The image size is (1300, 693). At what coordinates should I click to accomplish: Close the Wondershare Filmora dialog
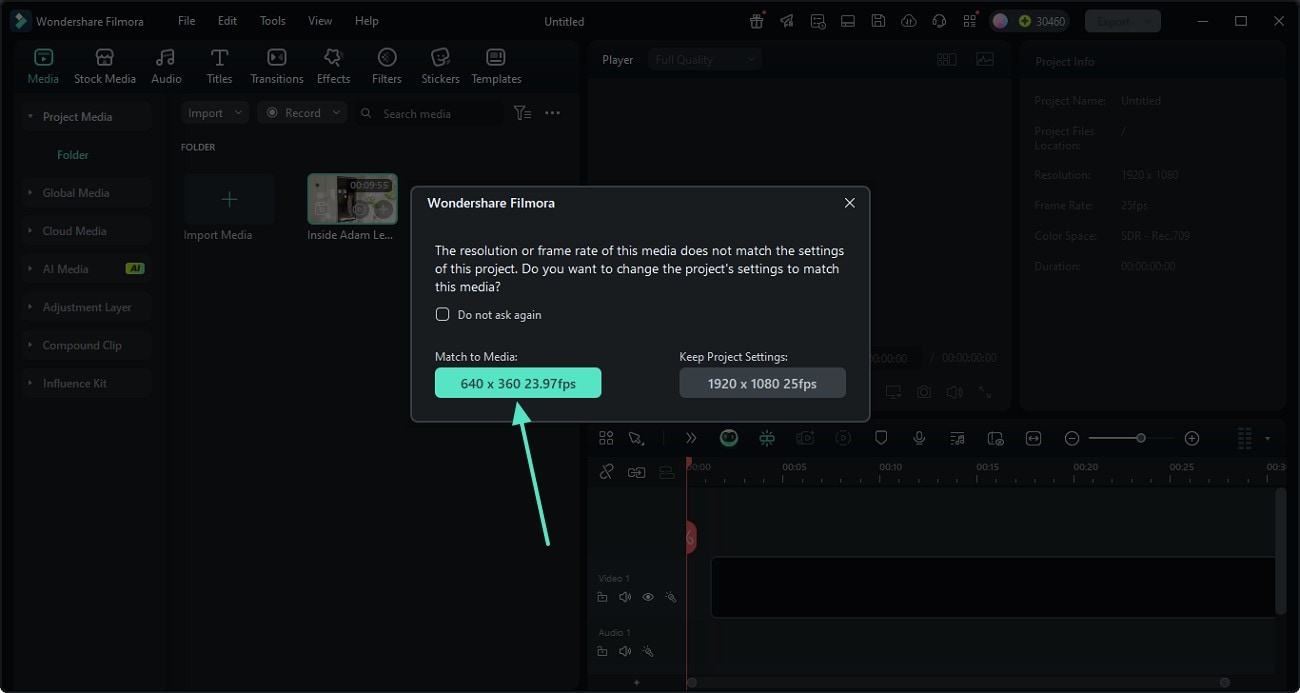(849, 203)
